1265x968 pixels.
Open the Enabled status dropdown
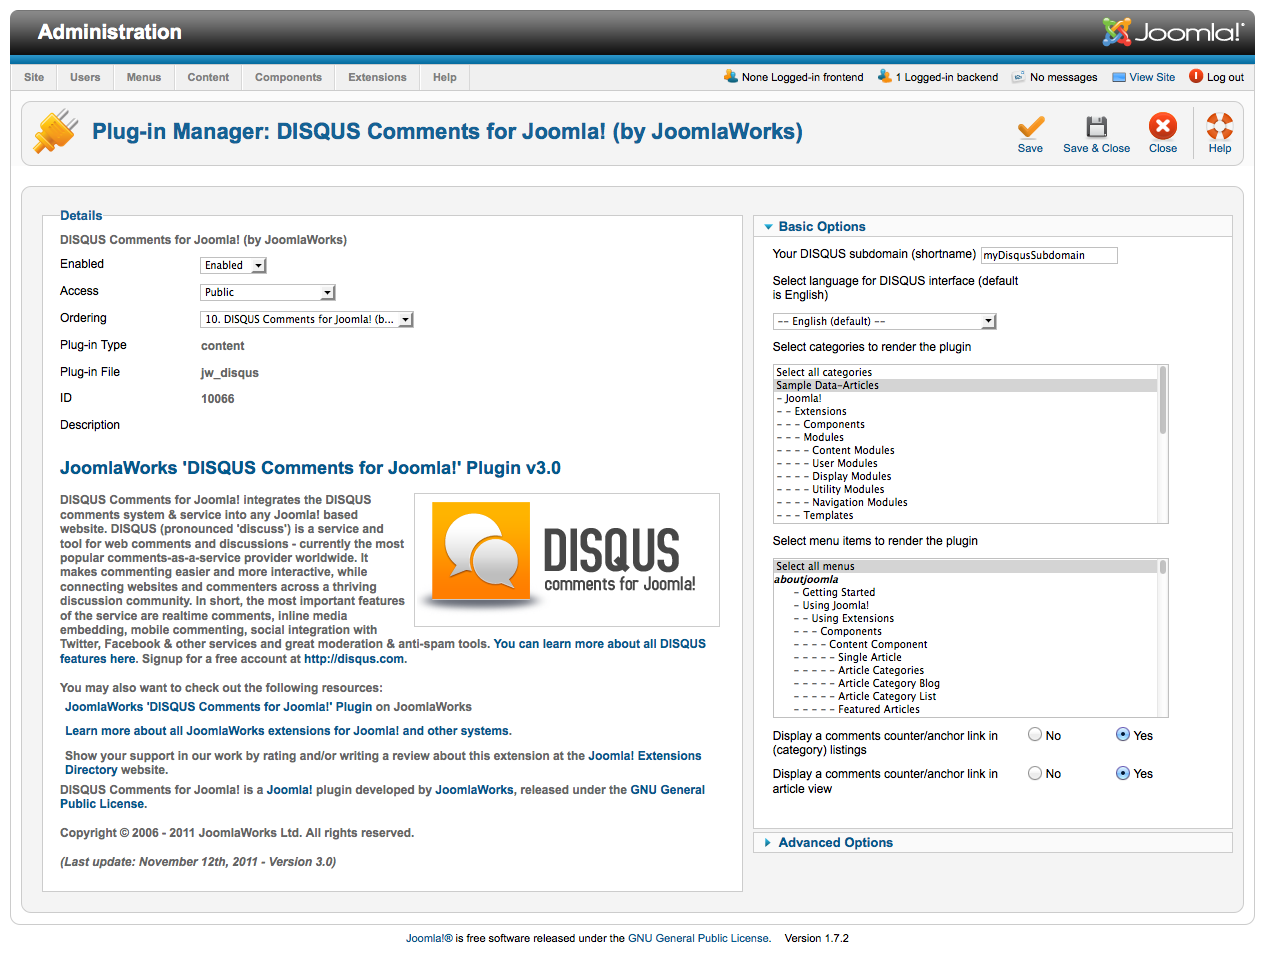point(233,265)
